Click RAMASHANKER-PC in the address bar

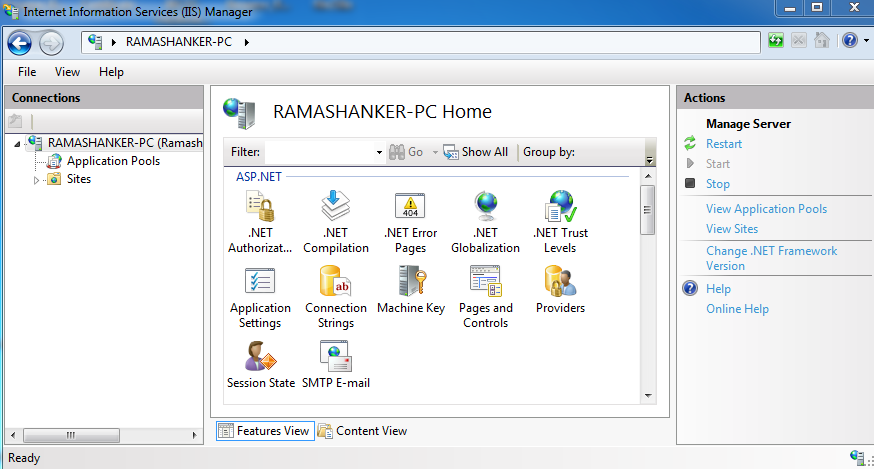coord(178,42)
